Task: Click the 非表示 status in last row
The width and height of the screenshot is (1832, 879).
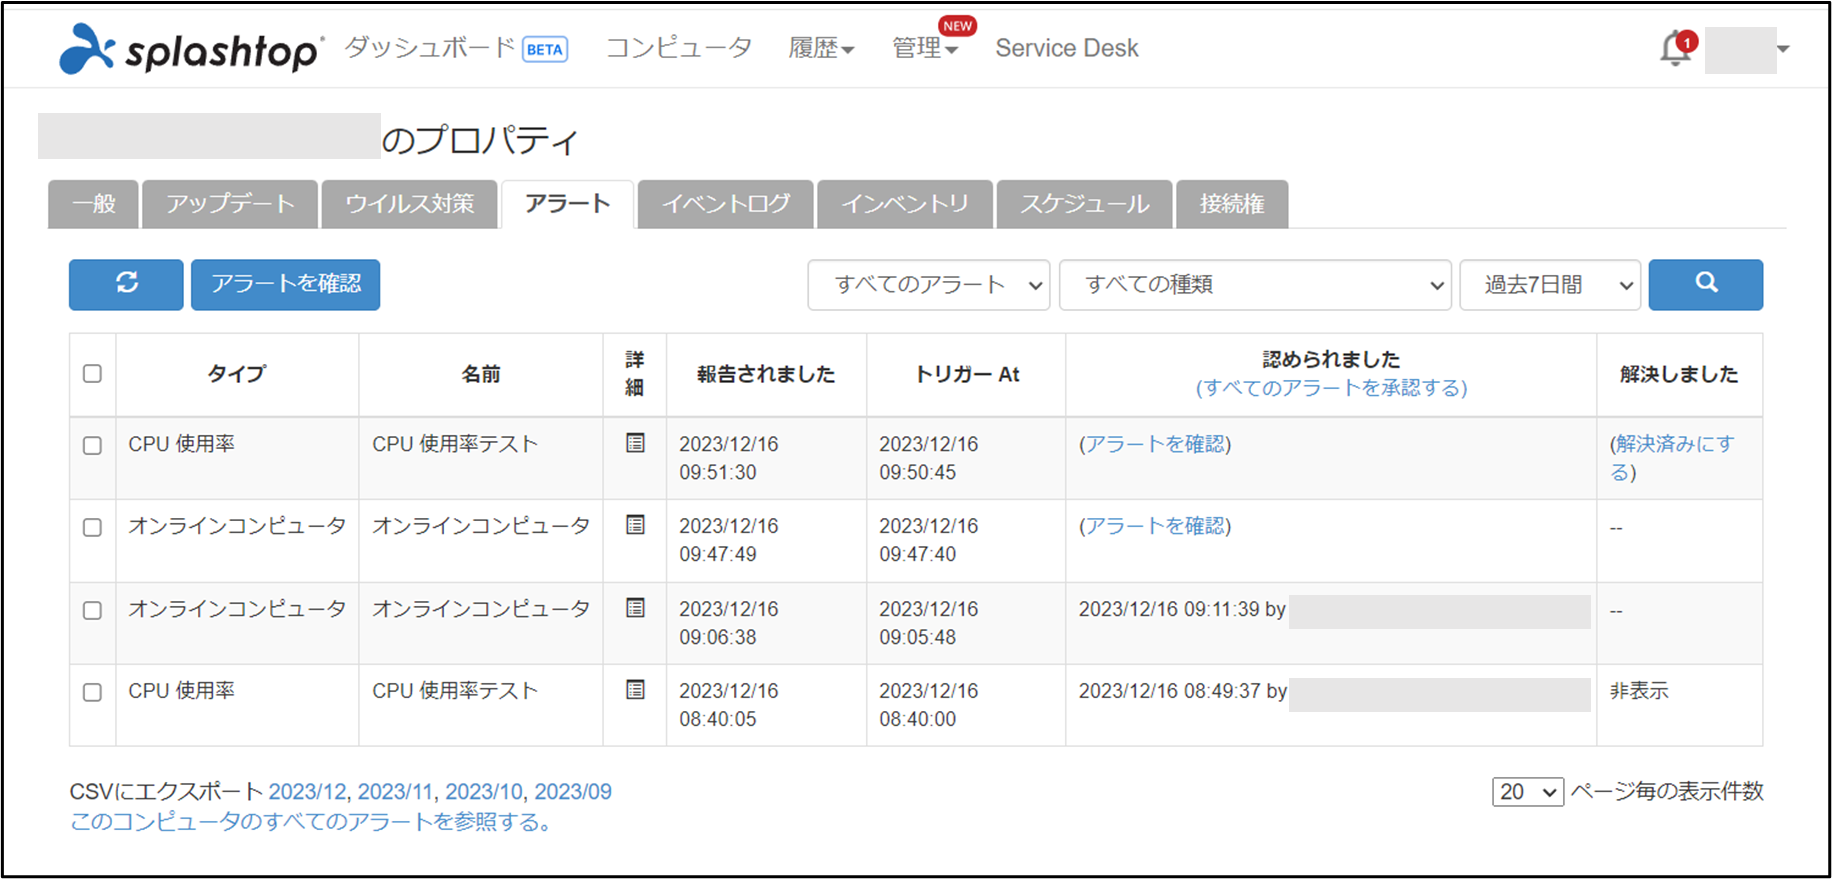Action: pos(1639,691)
